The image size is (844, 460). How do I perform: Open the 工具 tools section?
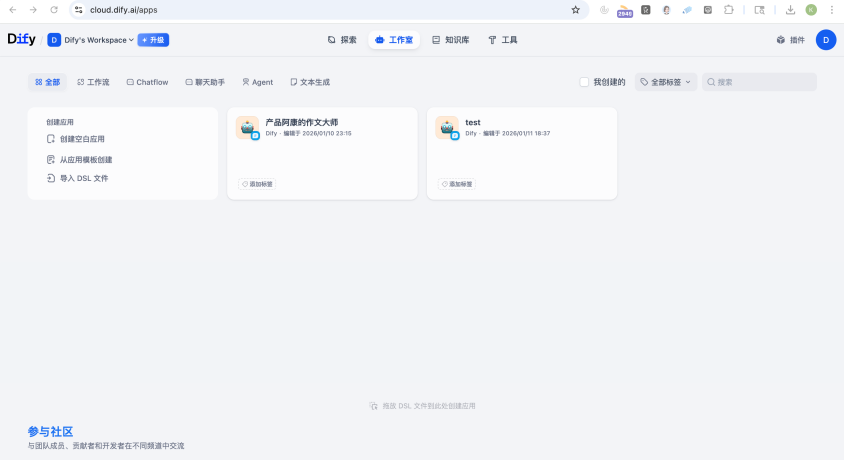(503, 40)
